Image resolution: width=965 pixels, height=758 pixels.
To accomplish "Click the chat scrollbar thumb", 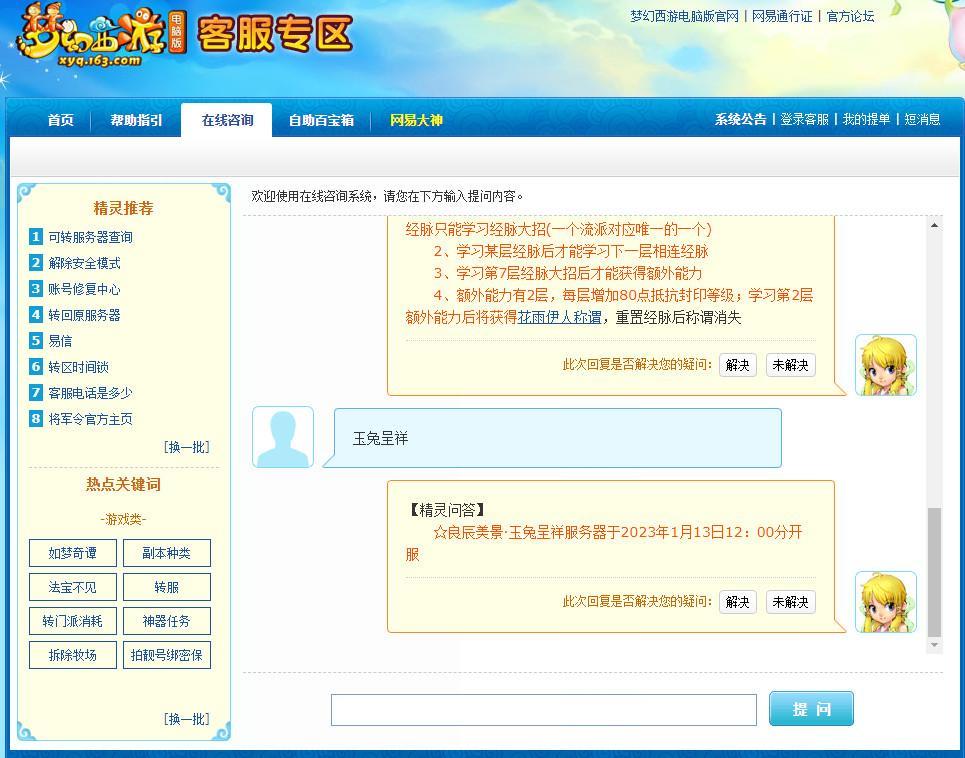I will tap(934, 572).
